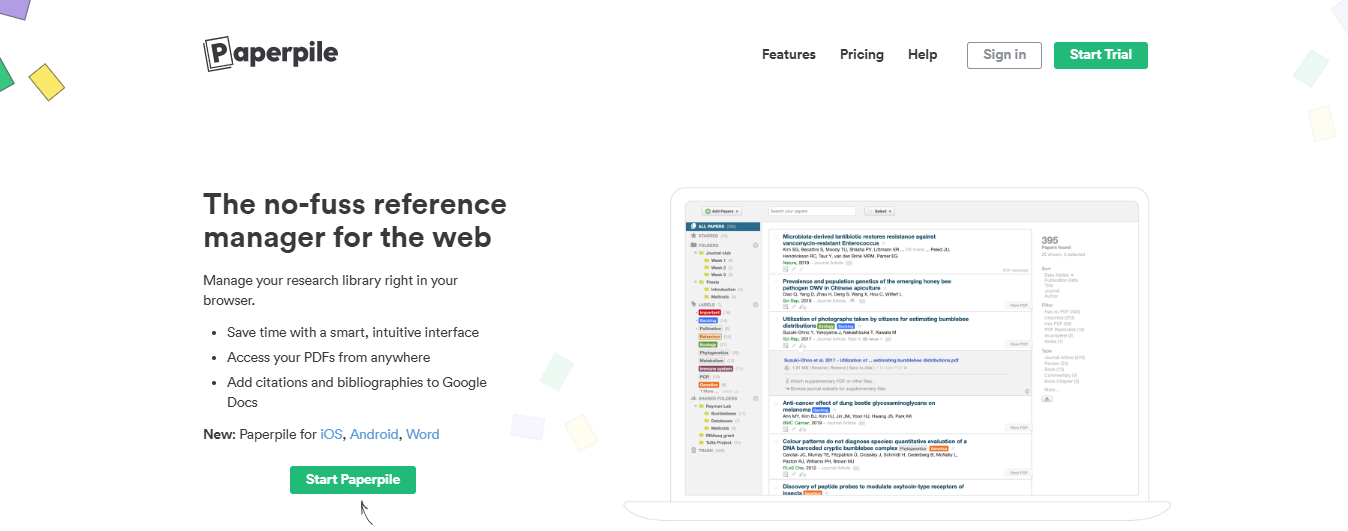The image size is (1348, 531).
Task: Click the LABELS settings gear icon
Action: pyautogui.click(x=755, y=305)
